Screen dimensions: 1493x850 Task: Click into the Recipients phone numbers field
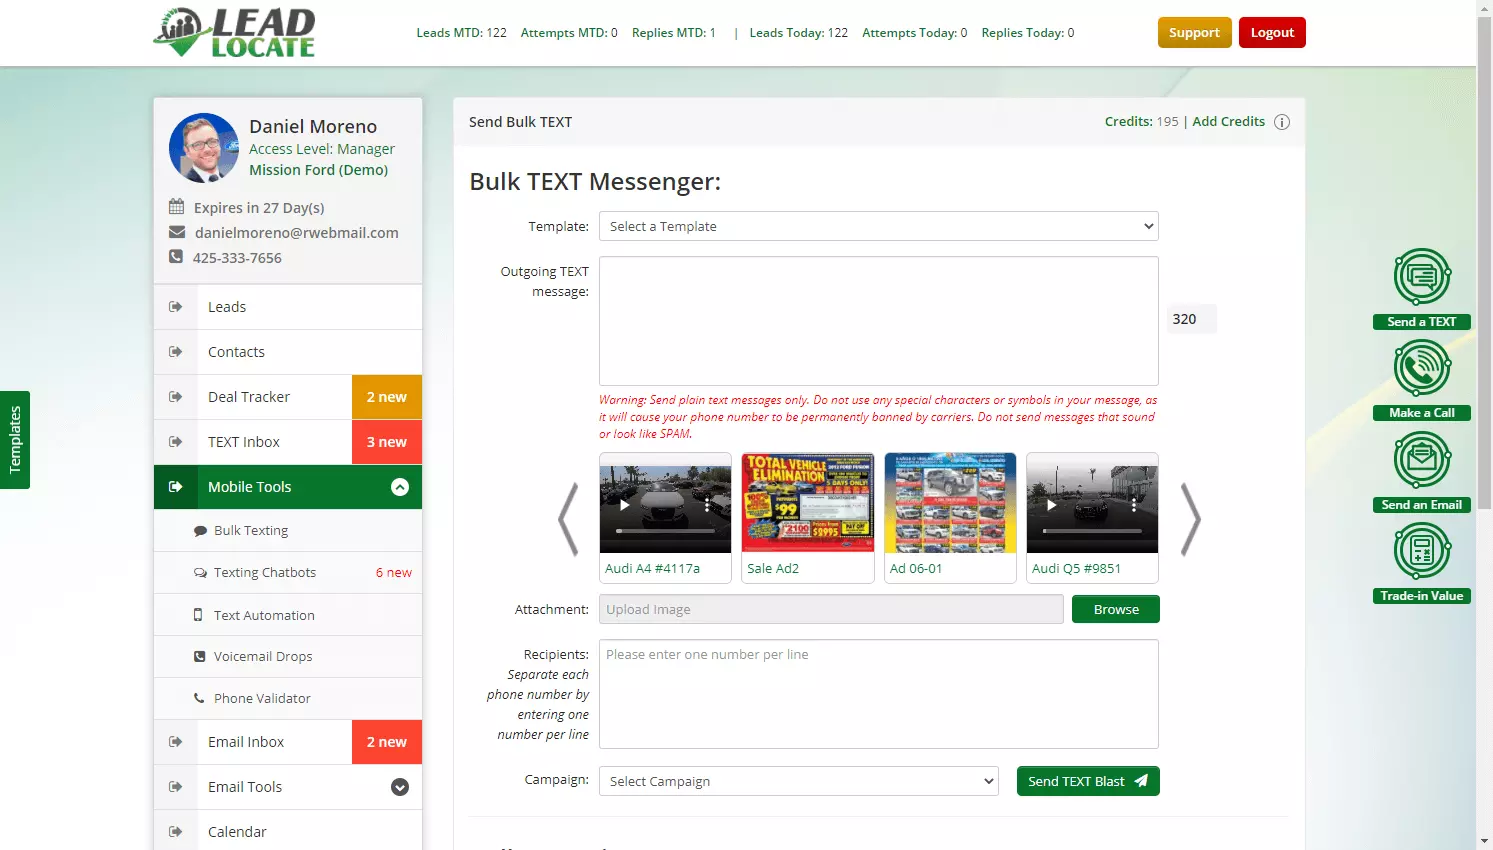879,694
